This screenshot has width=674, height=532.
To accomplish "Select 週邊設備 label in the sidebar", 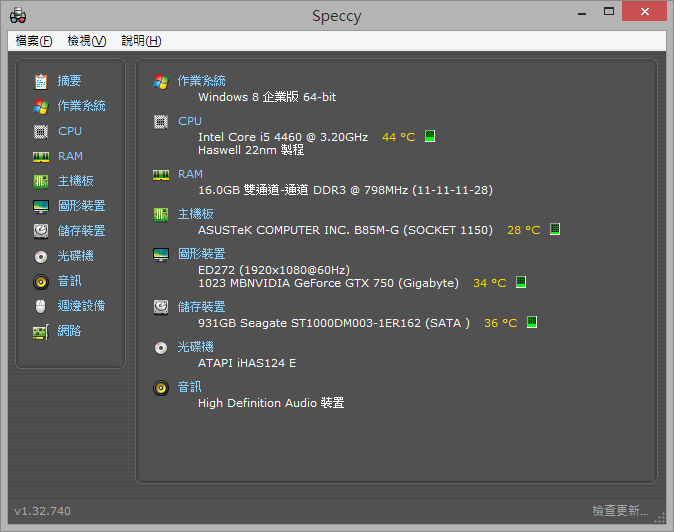I will (82, 306).
